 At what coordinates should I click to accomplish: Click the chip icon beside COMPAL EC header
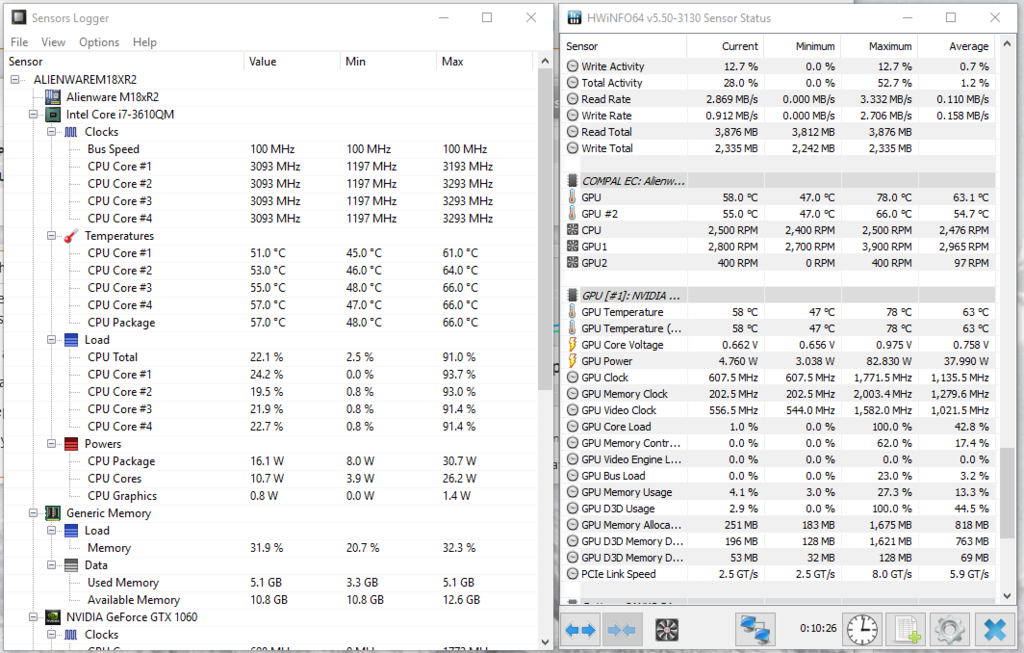pos(573,181)
